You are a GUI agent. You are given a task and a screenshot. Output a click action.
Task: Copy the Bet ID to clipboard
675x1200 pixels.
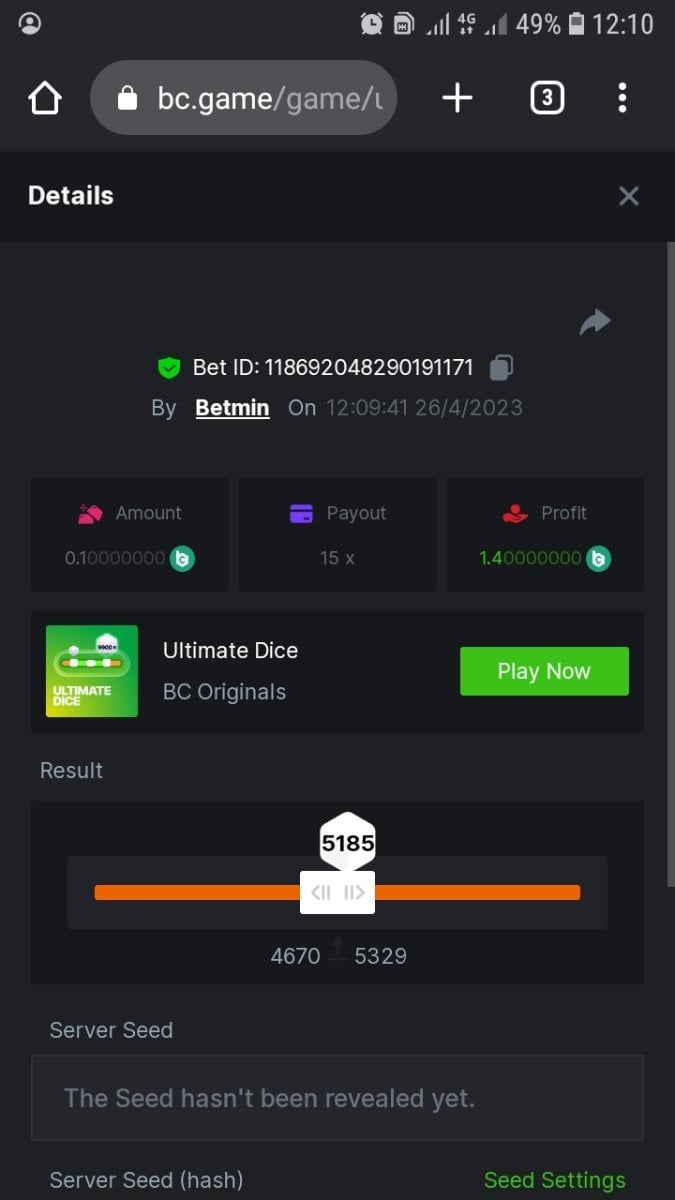coord(501,368)
